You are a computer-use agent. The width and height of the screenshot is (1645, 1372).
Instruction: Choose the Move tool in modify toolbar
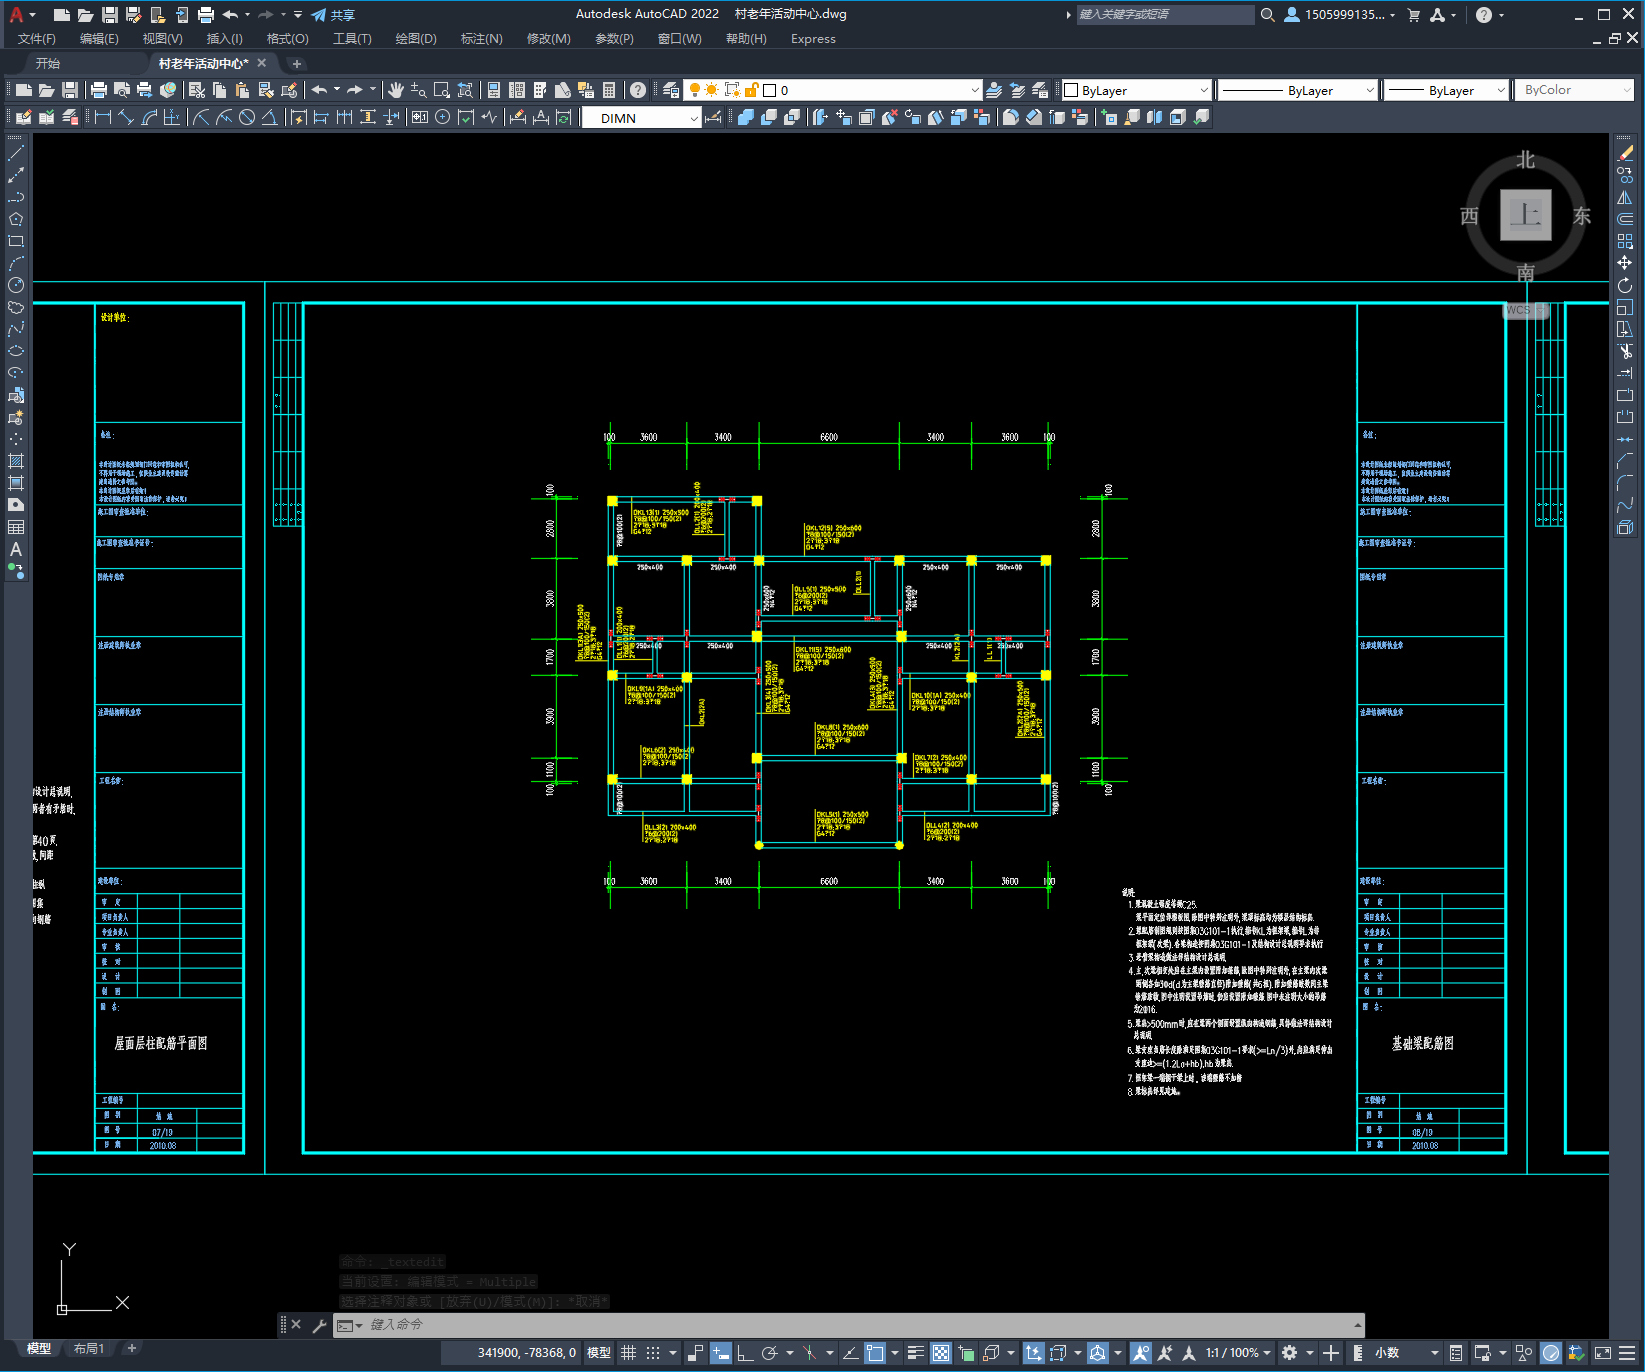pyautogui.click(x=1625, y=263)
